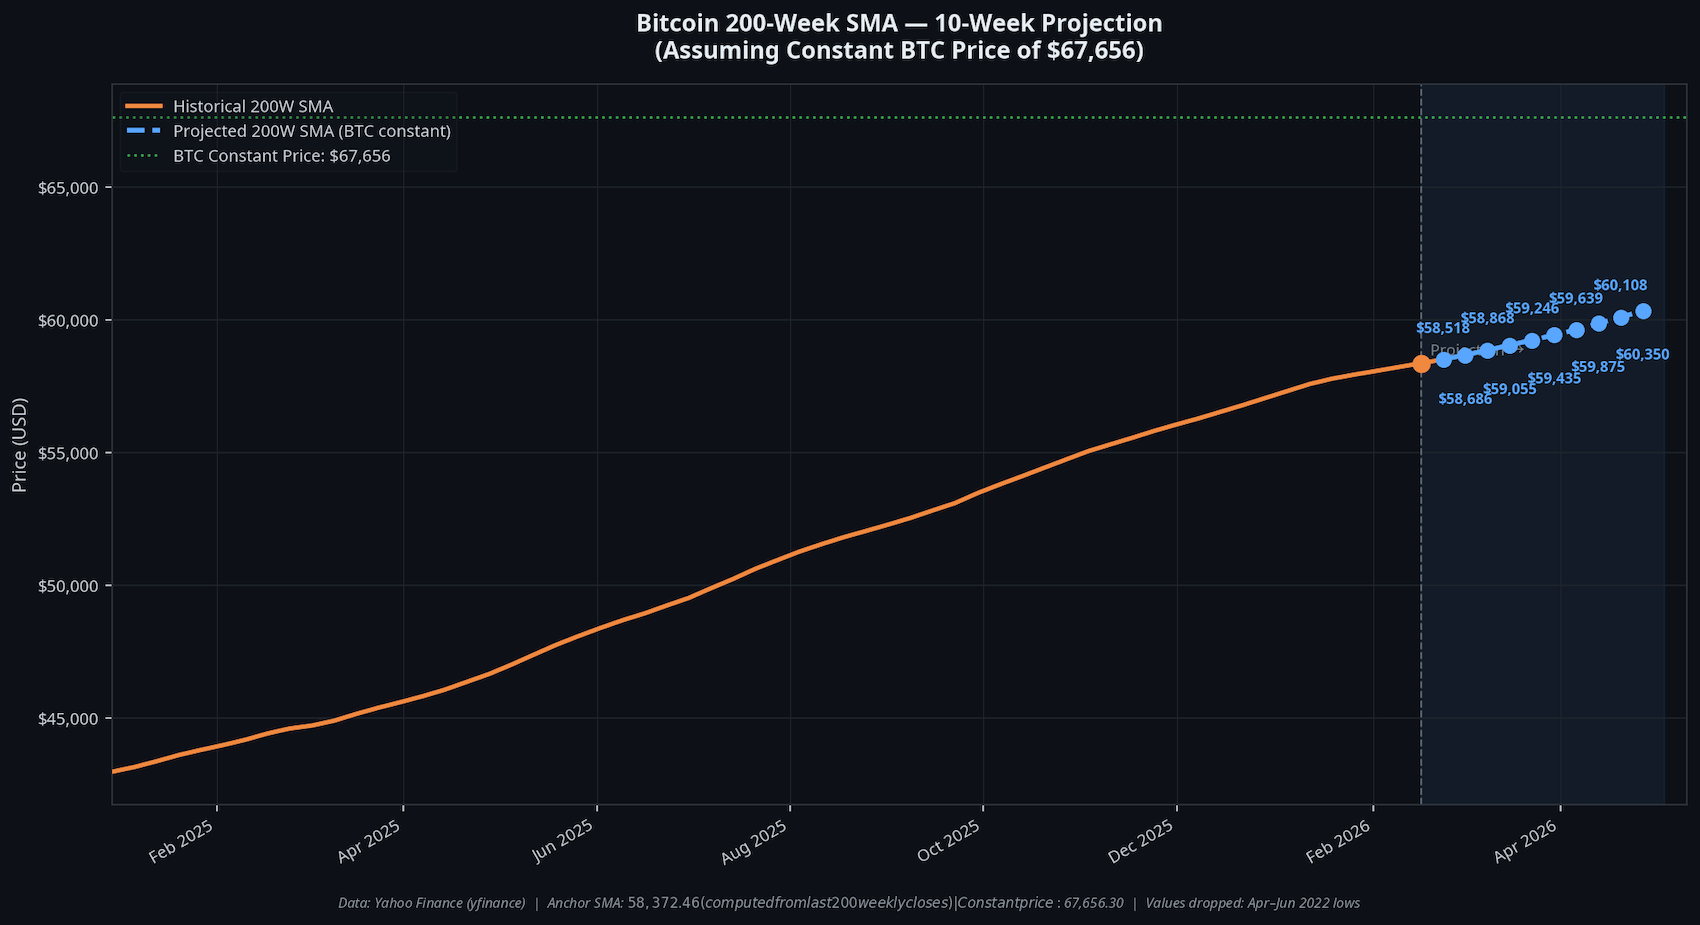
Task: Click the Price (USD) axis label
Action: 21,445
